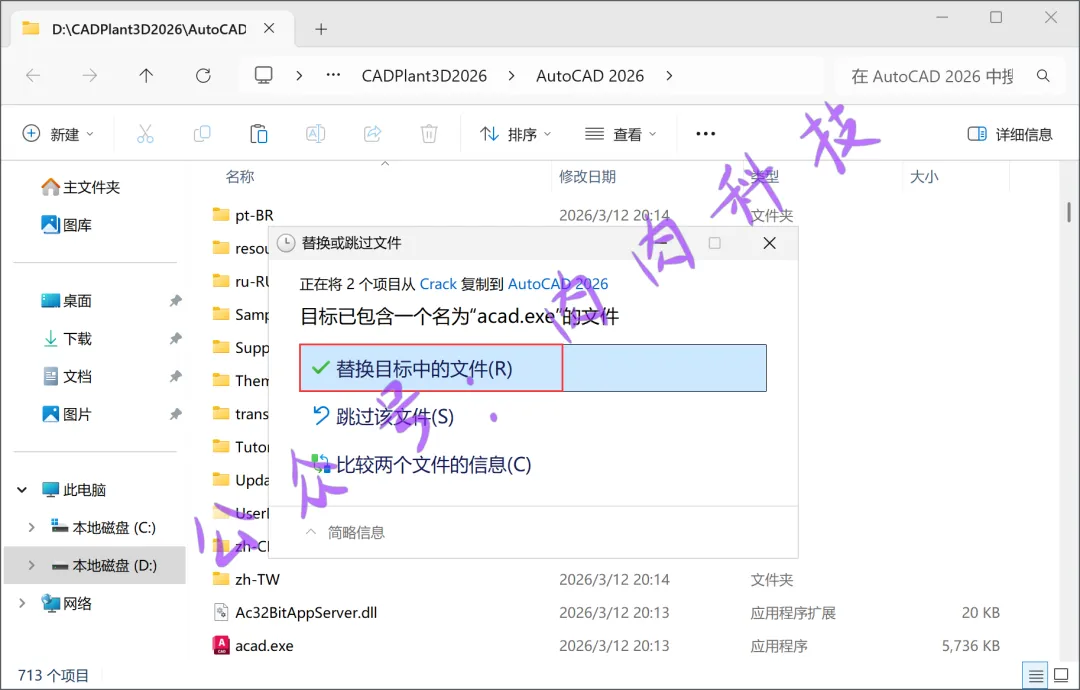The height and width of the screenshot is (690, 1080).
Task: Refresh the current folder
Action: 203,76
